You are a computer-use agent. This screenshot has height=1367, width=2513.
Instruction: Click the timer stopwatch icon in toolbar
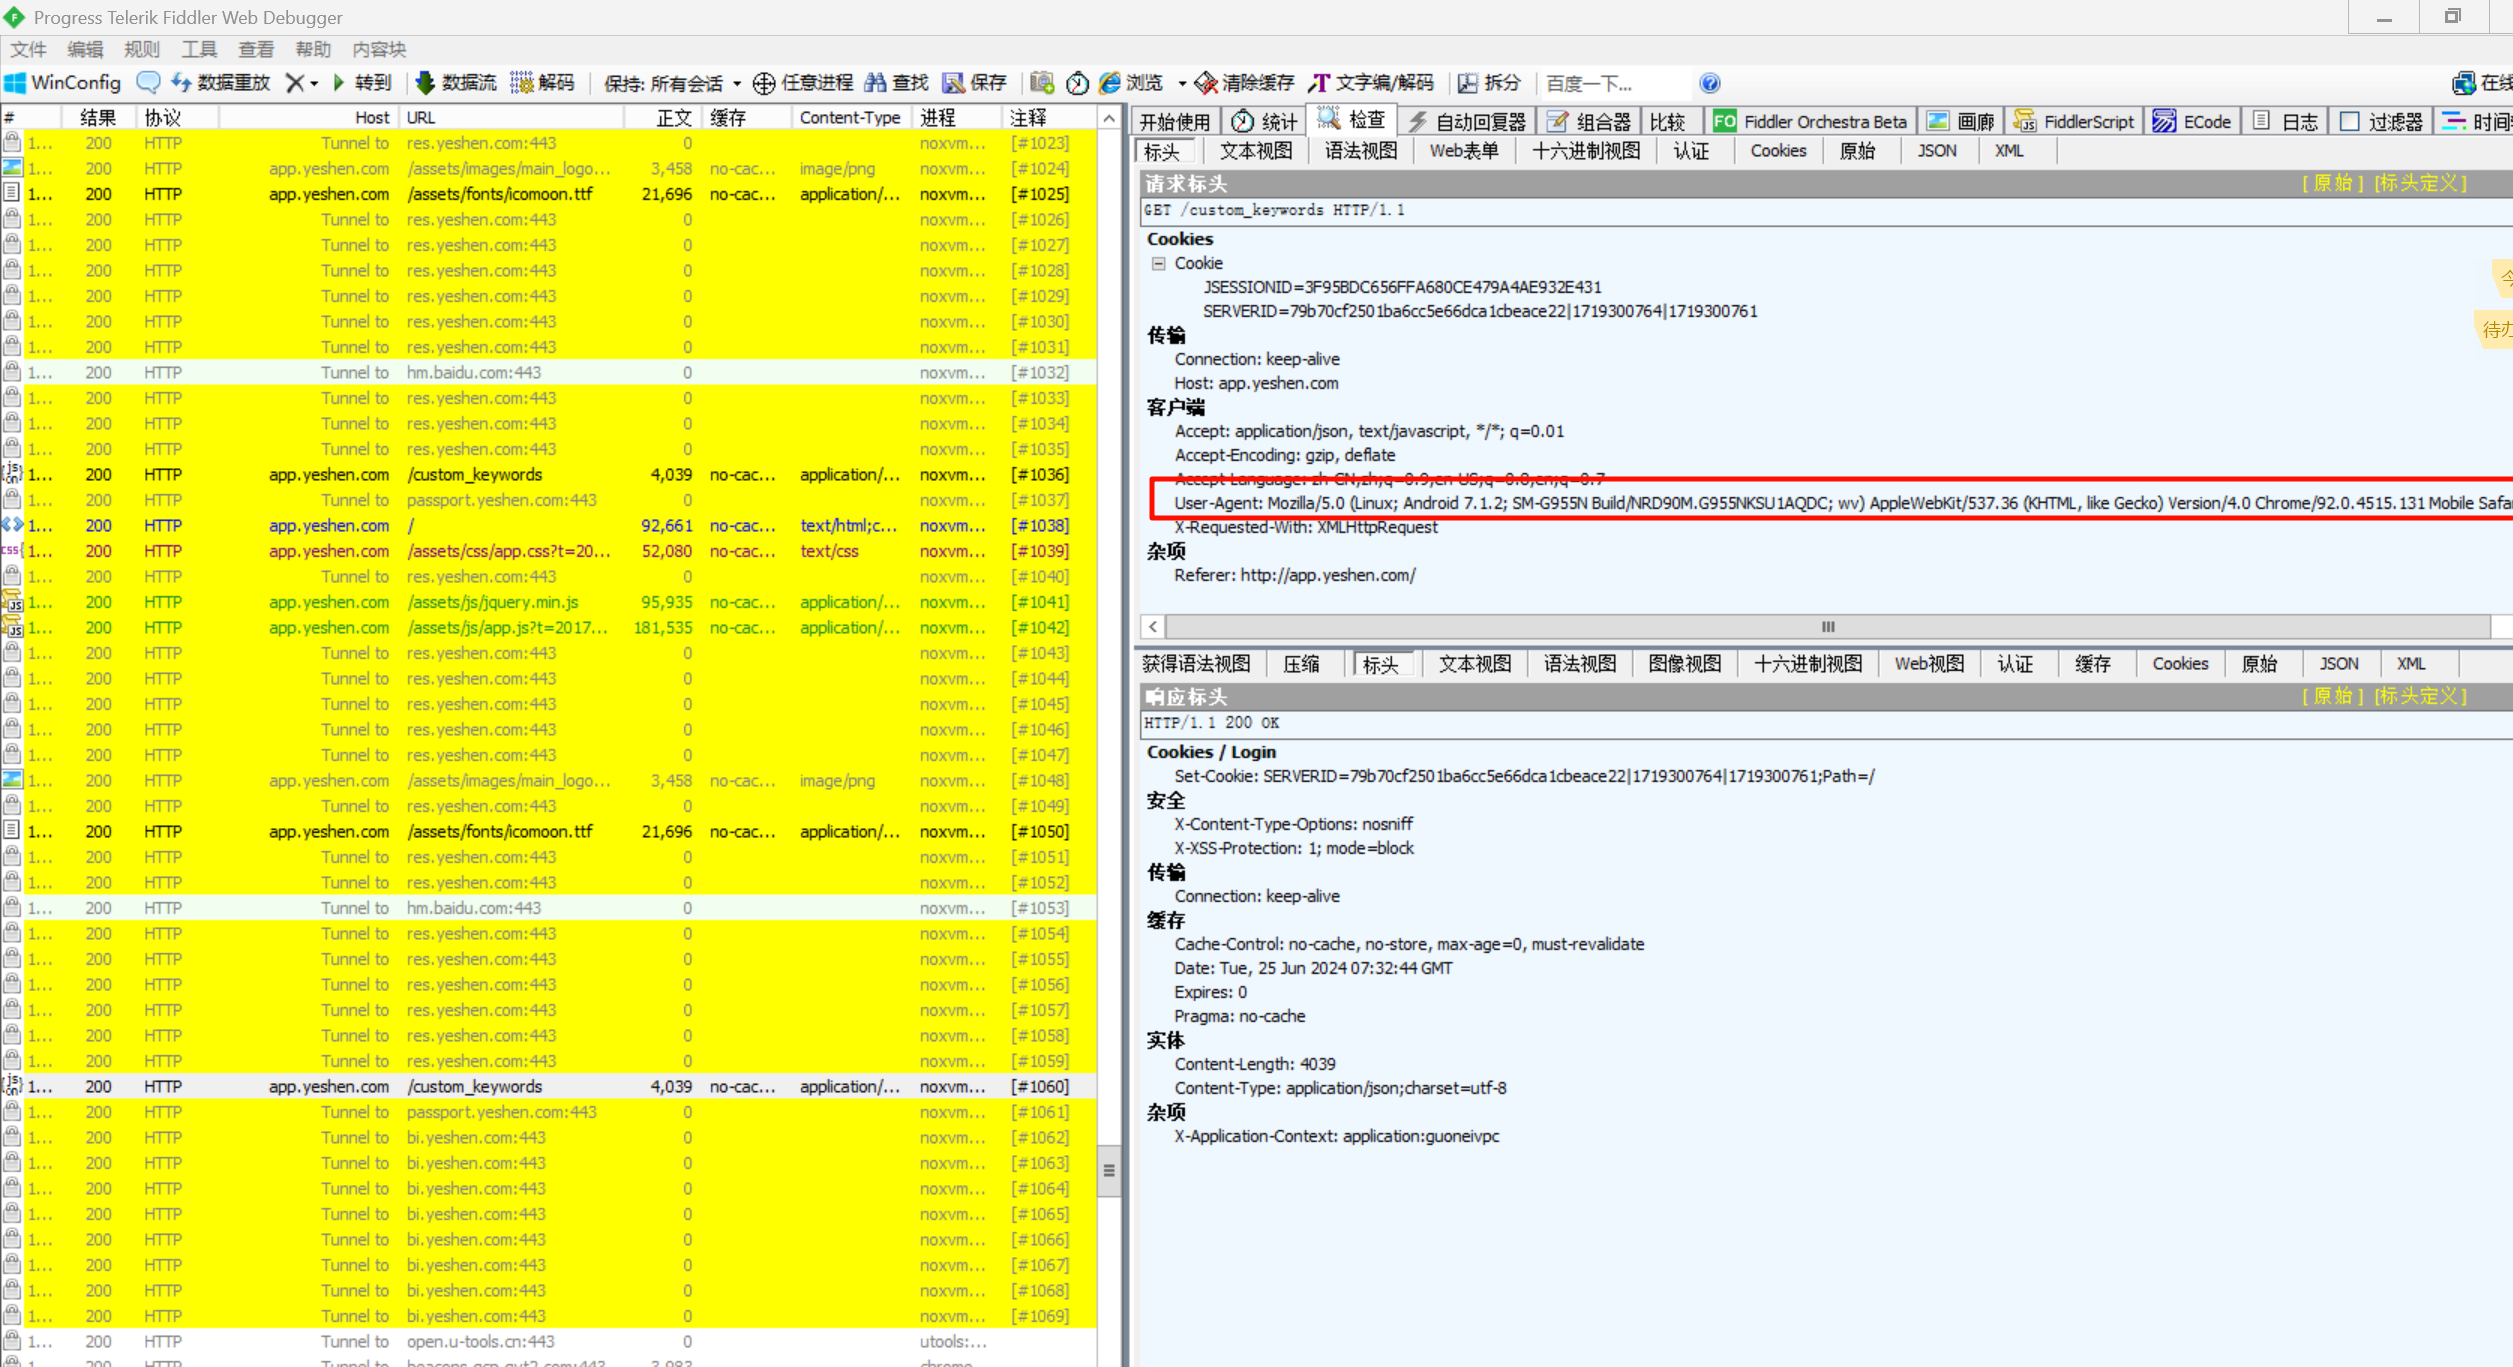(x=1077, y=83)
